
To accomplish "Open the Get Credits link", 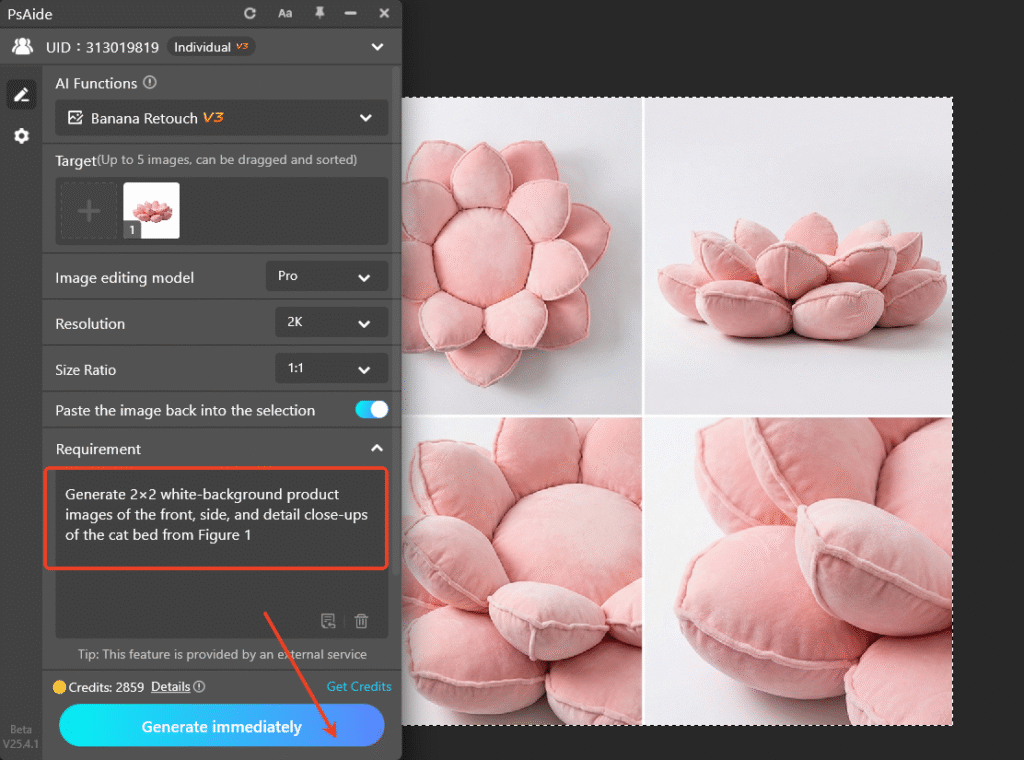I will 359,686.
